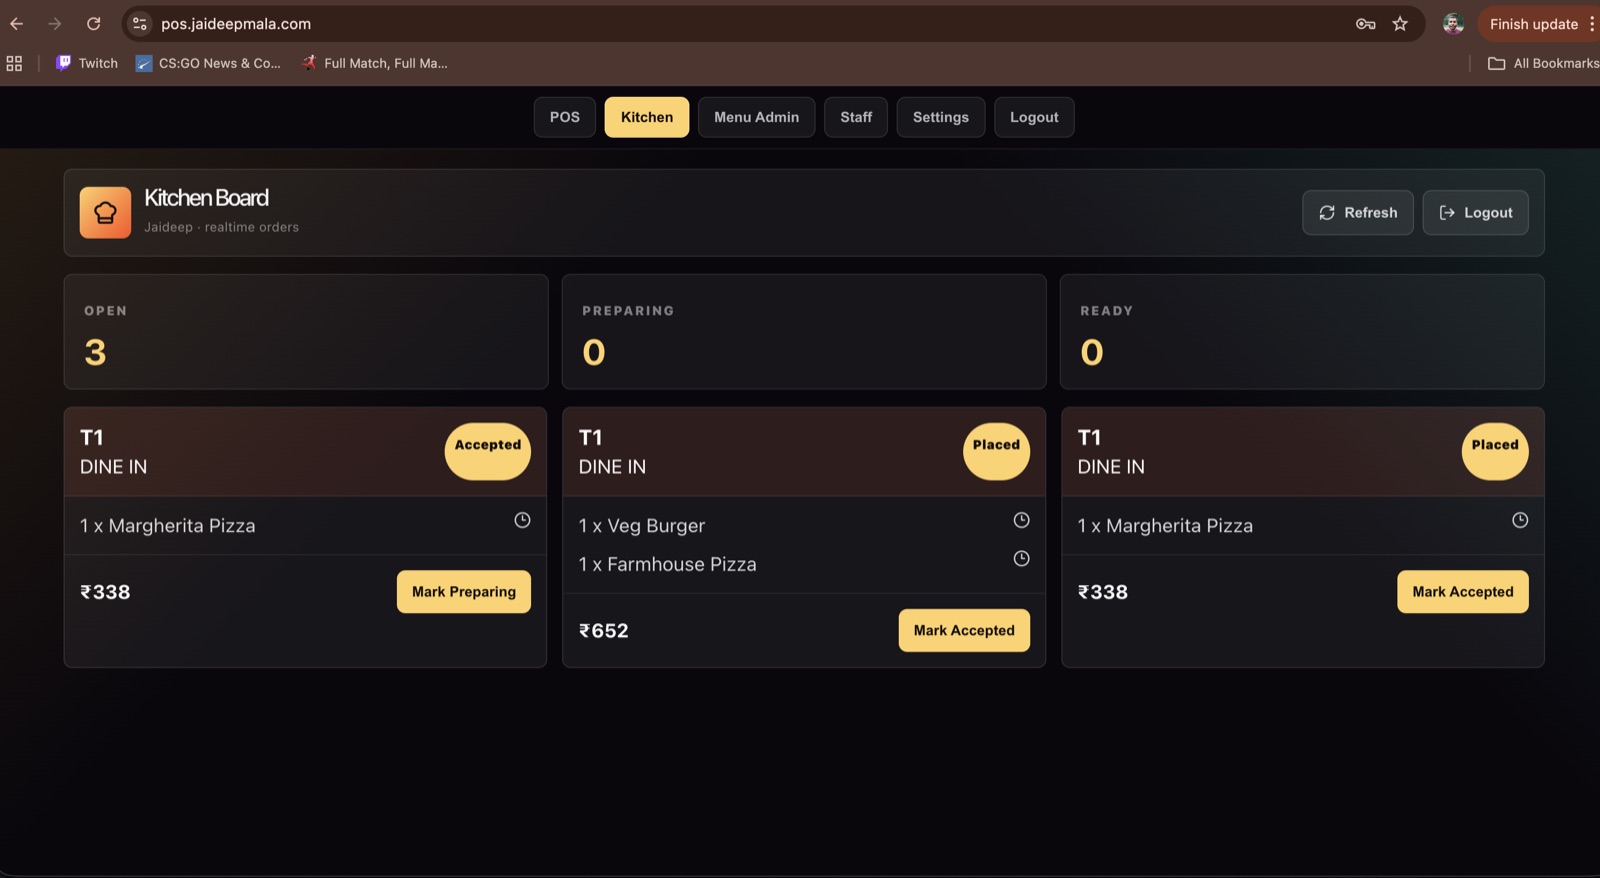Click the browser forward arrow
Screen dimensions: 1600x878
(55, 24)
